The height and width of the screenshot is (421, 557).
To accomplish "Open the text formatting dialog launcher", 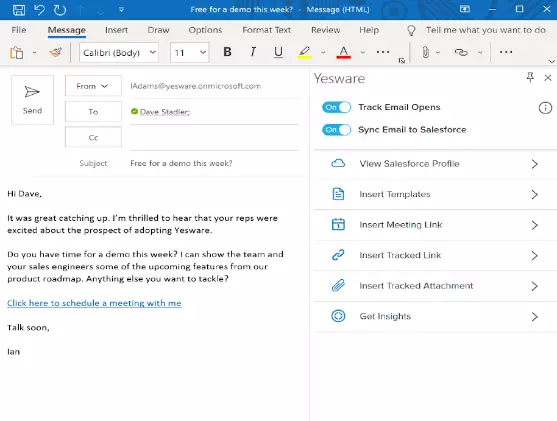I will (x=402, y=61).
